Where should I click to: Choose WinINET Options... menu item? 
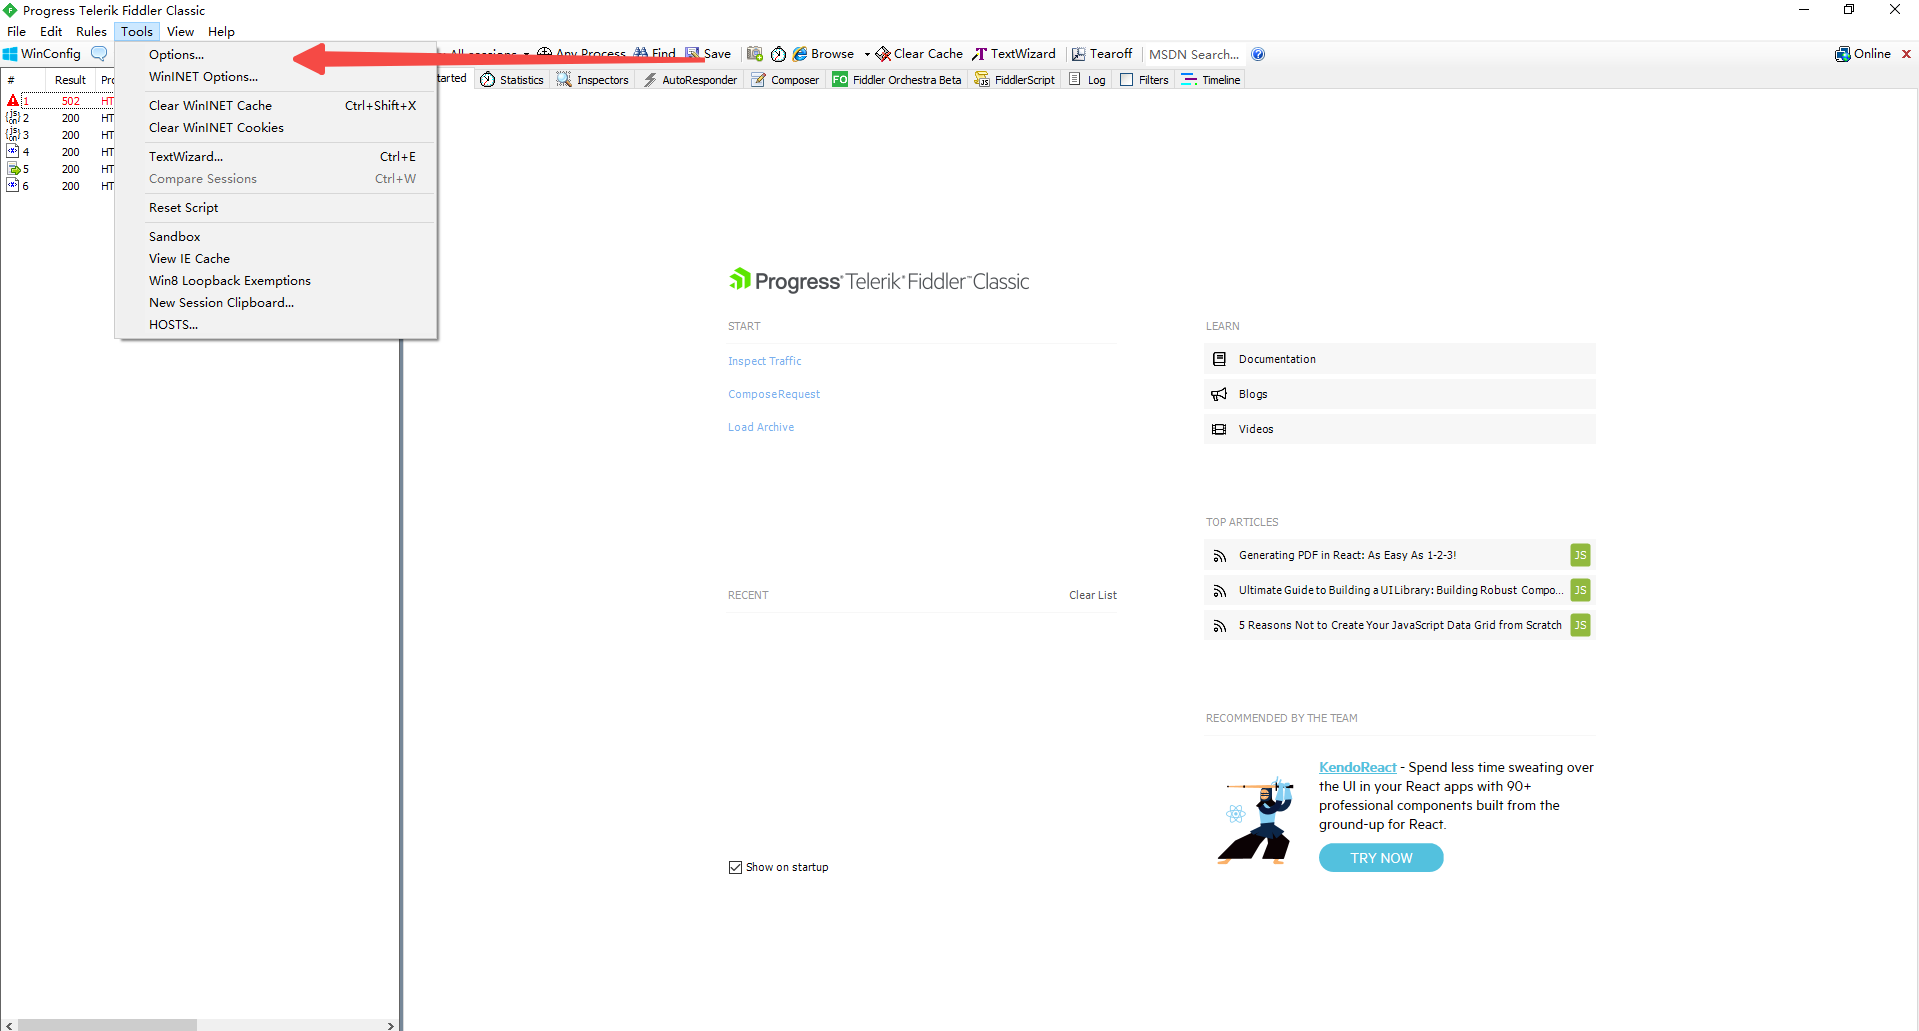click(276, 77)
